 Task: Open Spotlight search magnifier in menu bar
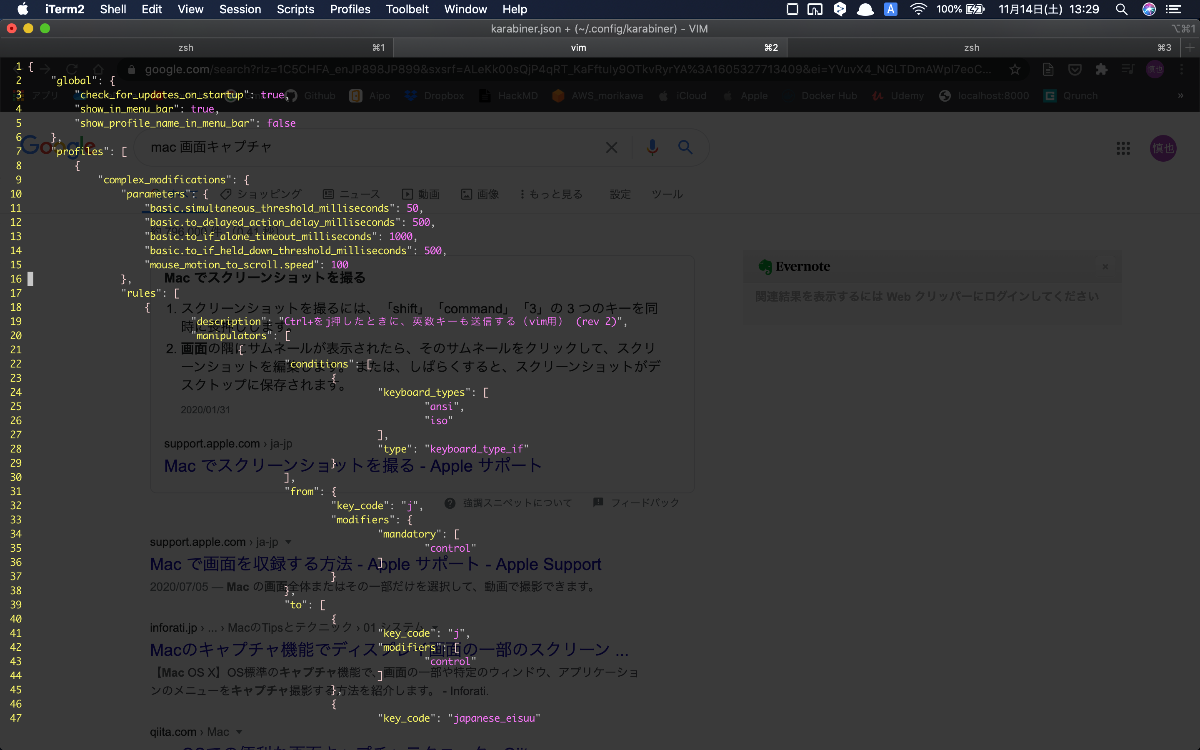(x=1122, y=9)
